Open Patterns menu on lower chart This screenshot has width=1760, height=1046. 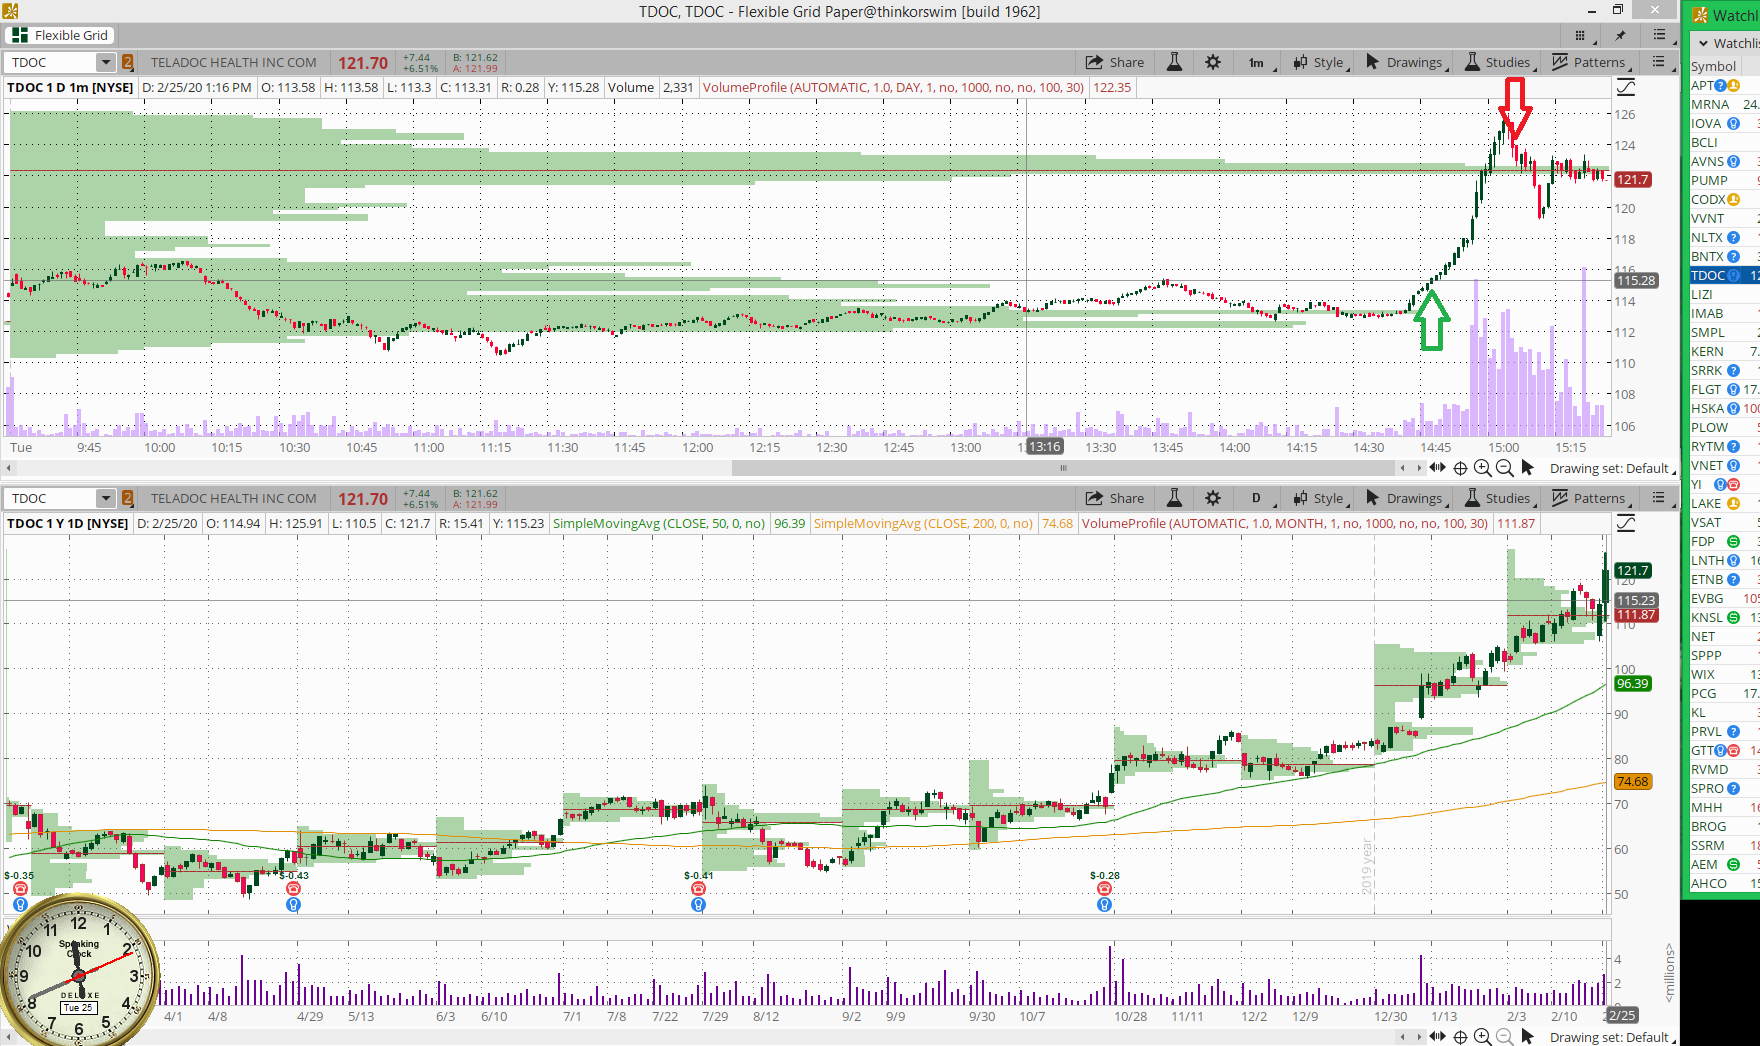tap(1591, 498)
